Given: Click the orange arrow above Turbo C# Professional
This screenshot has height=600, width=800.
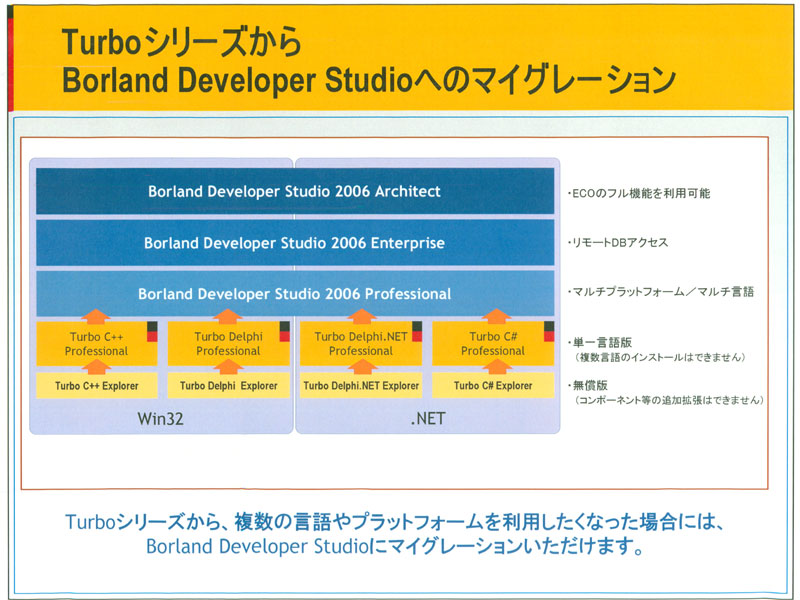Looking at the screenshot, I should (x=496, y=316).
